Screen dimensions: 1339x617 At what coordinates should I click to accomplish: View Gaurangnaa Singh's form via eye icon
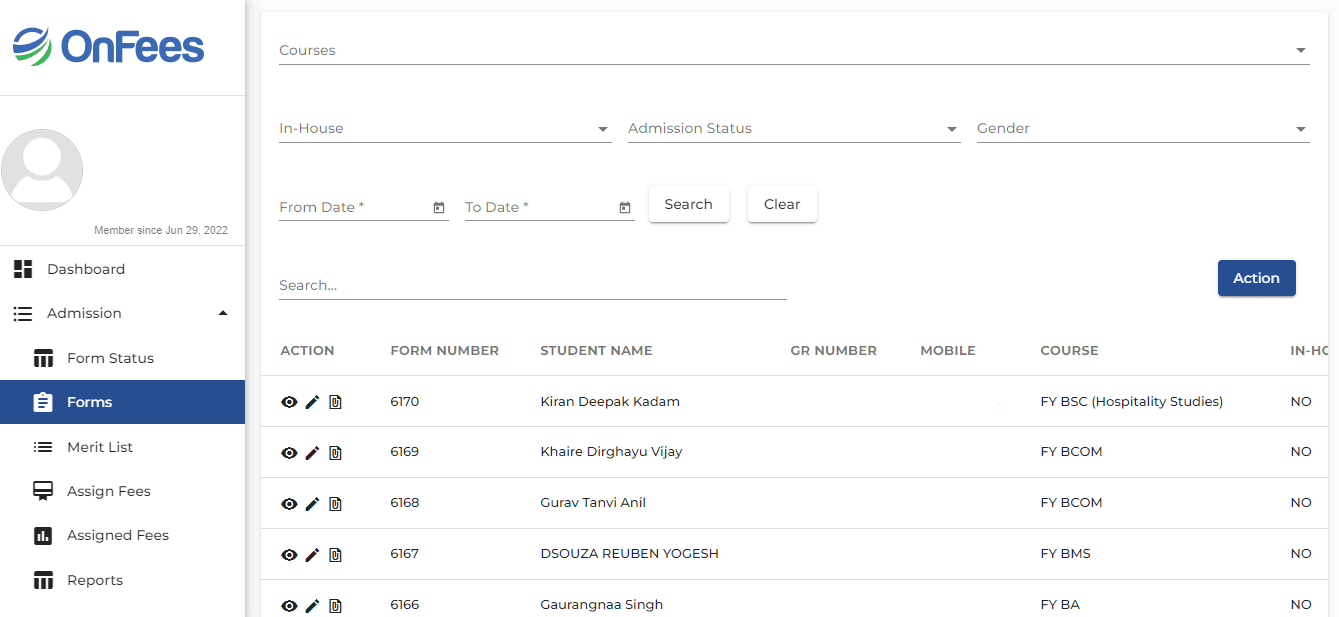[289, 606]
